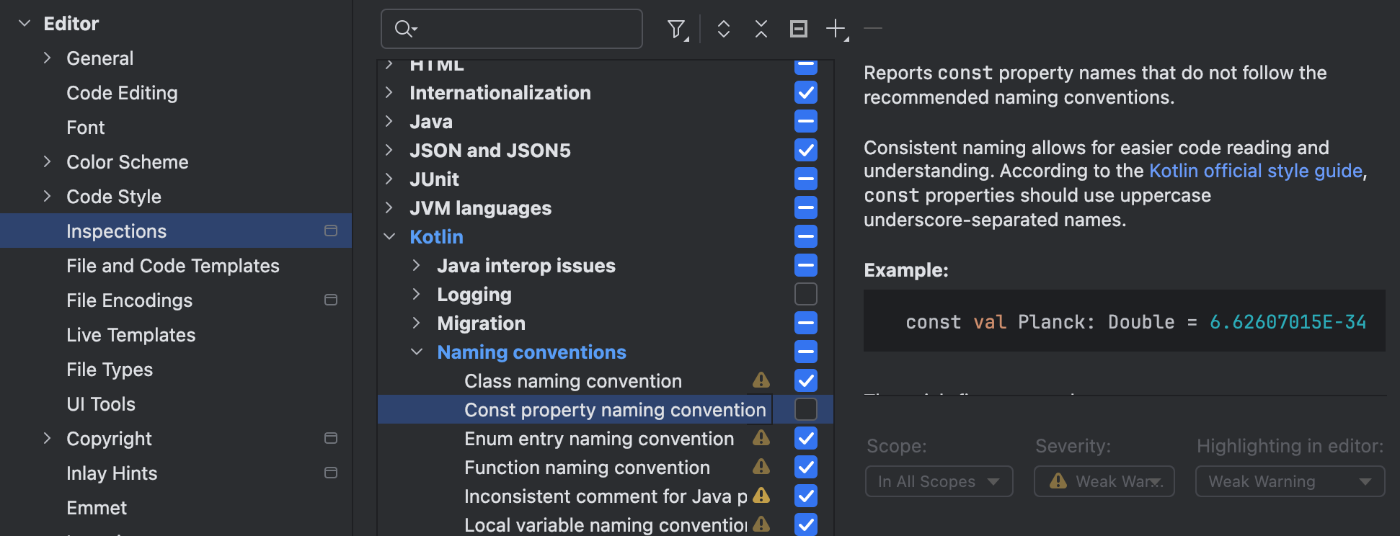
Task: Toggle the Migration checkbox
Action: click(806, 323)
